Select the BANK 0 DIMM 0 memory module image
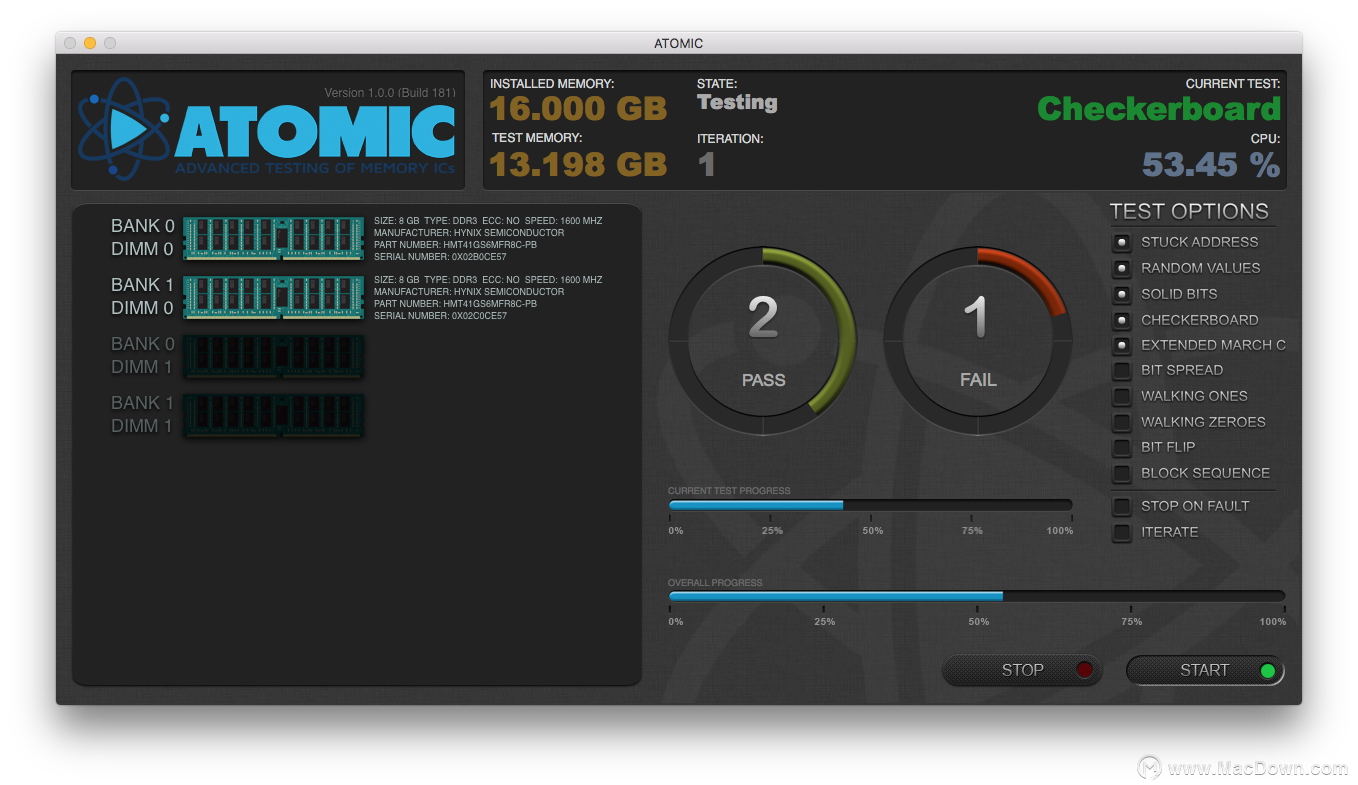Image resolution: width=1358 pixels, height=785 pixels. [273, 238]
